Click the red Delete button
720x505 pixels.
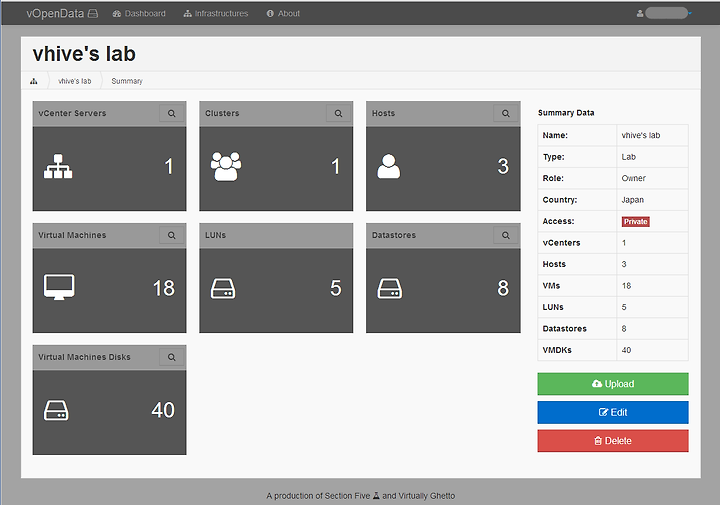(613, 441)
